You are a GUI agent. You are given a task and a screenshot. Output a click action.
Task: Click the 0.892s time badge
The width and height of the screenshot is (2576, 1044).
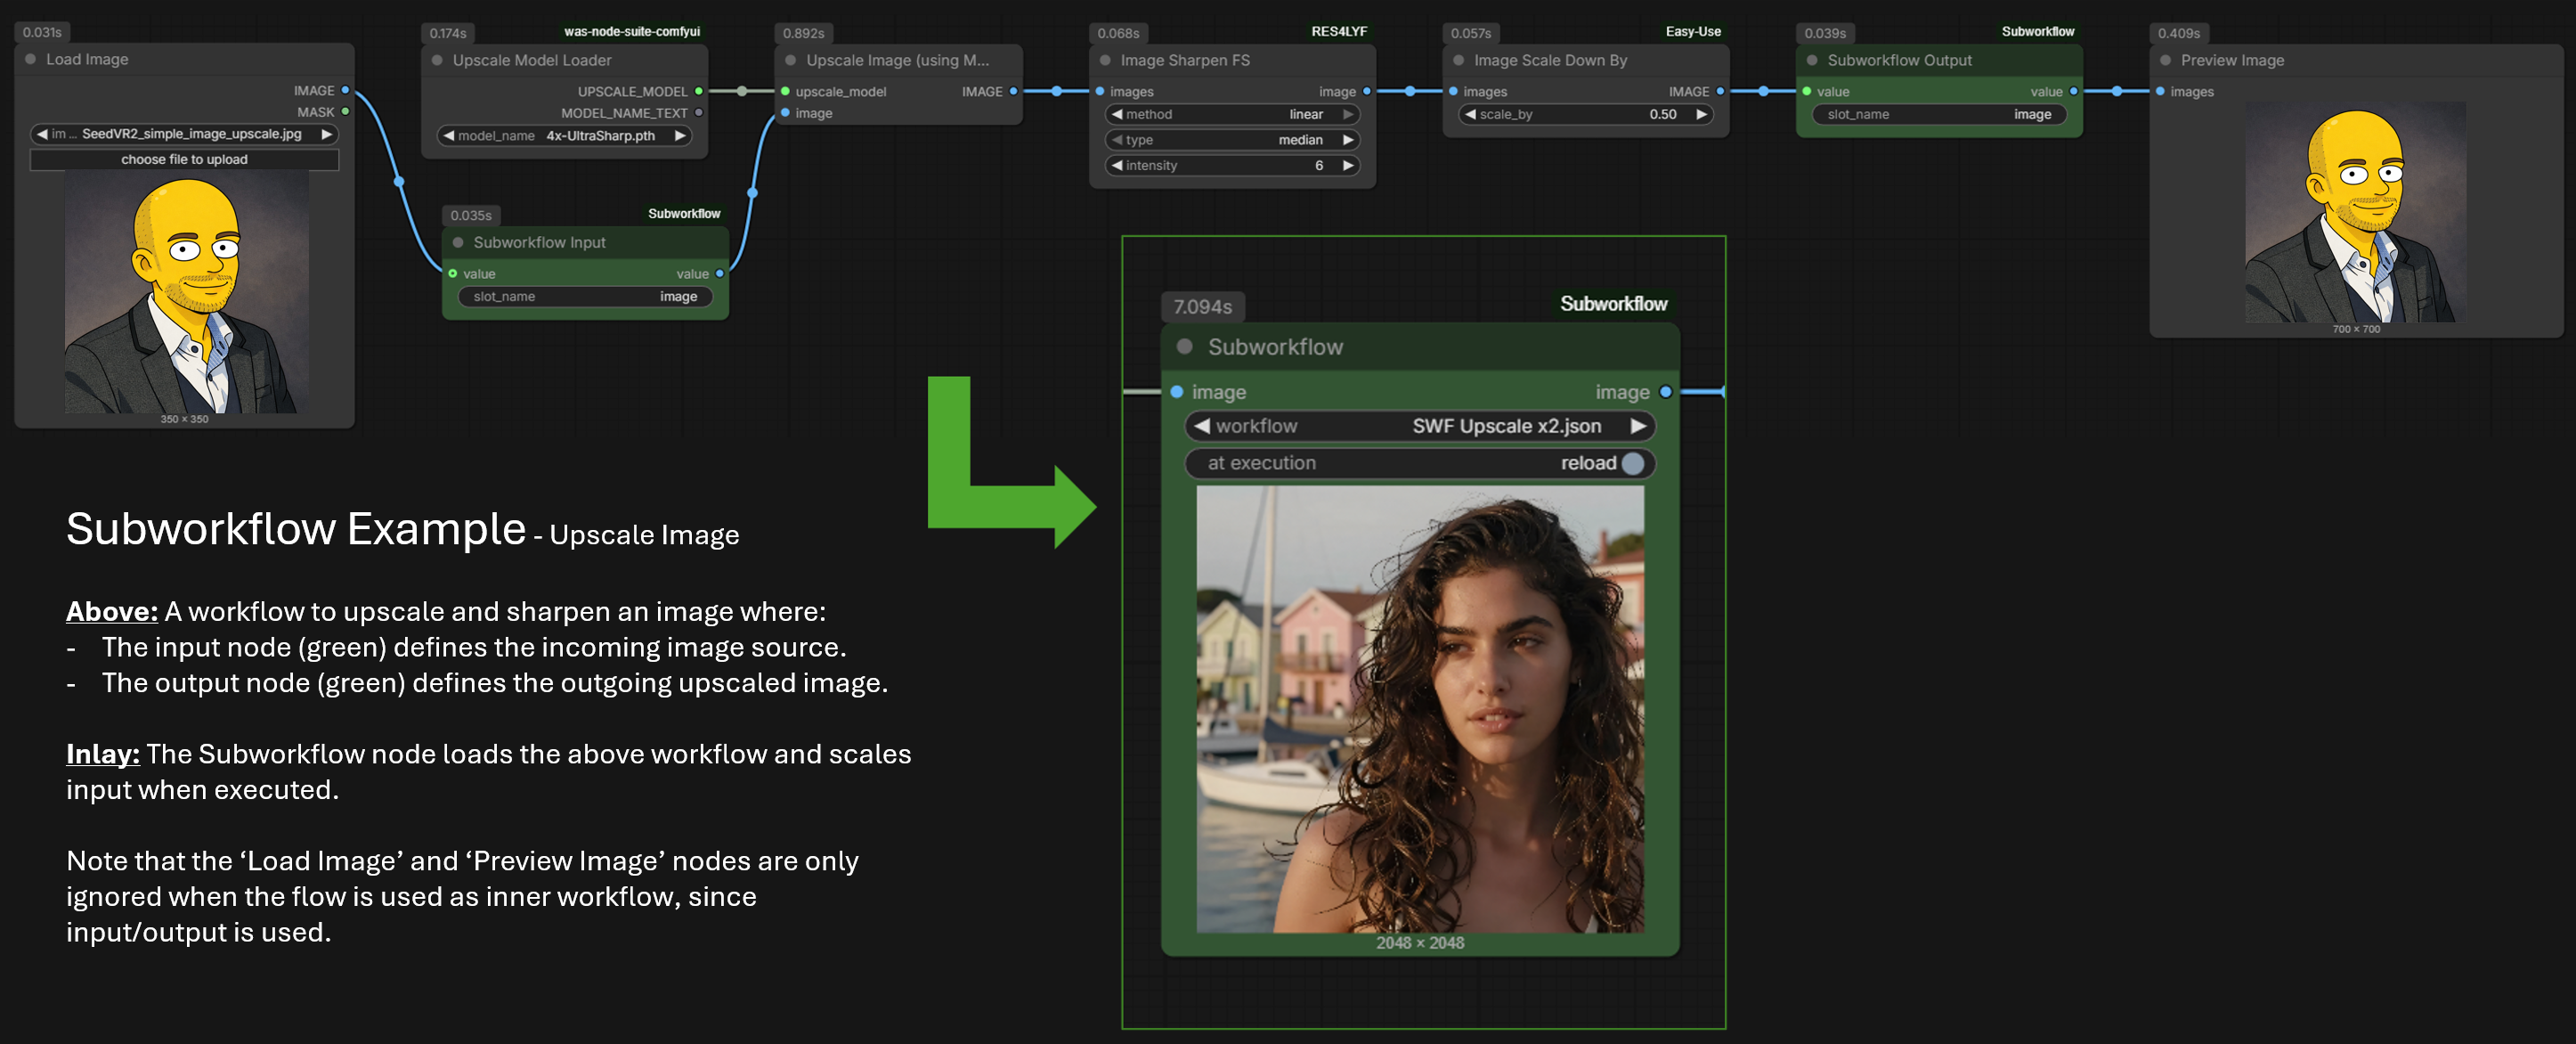[804, 33]
